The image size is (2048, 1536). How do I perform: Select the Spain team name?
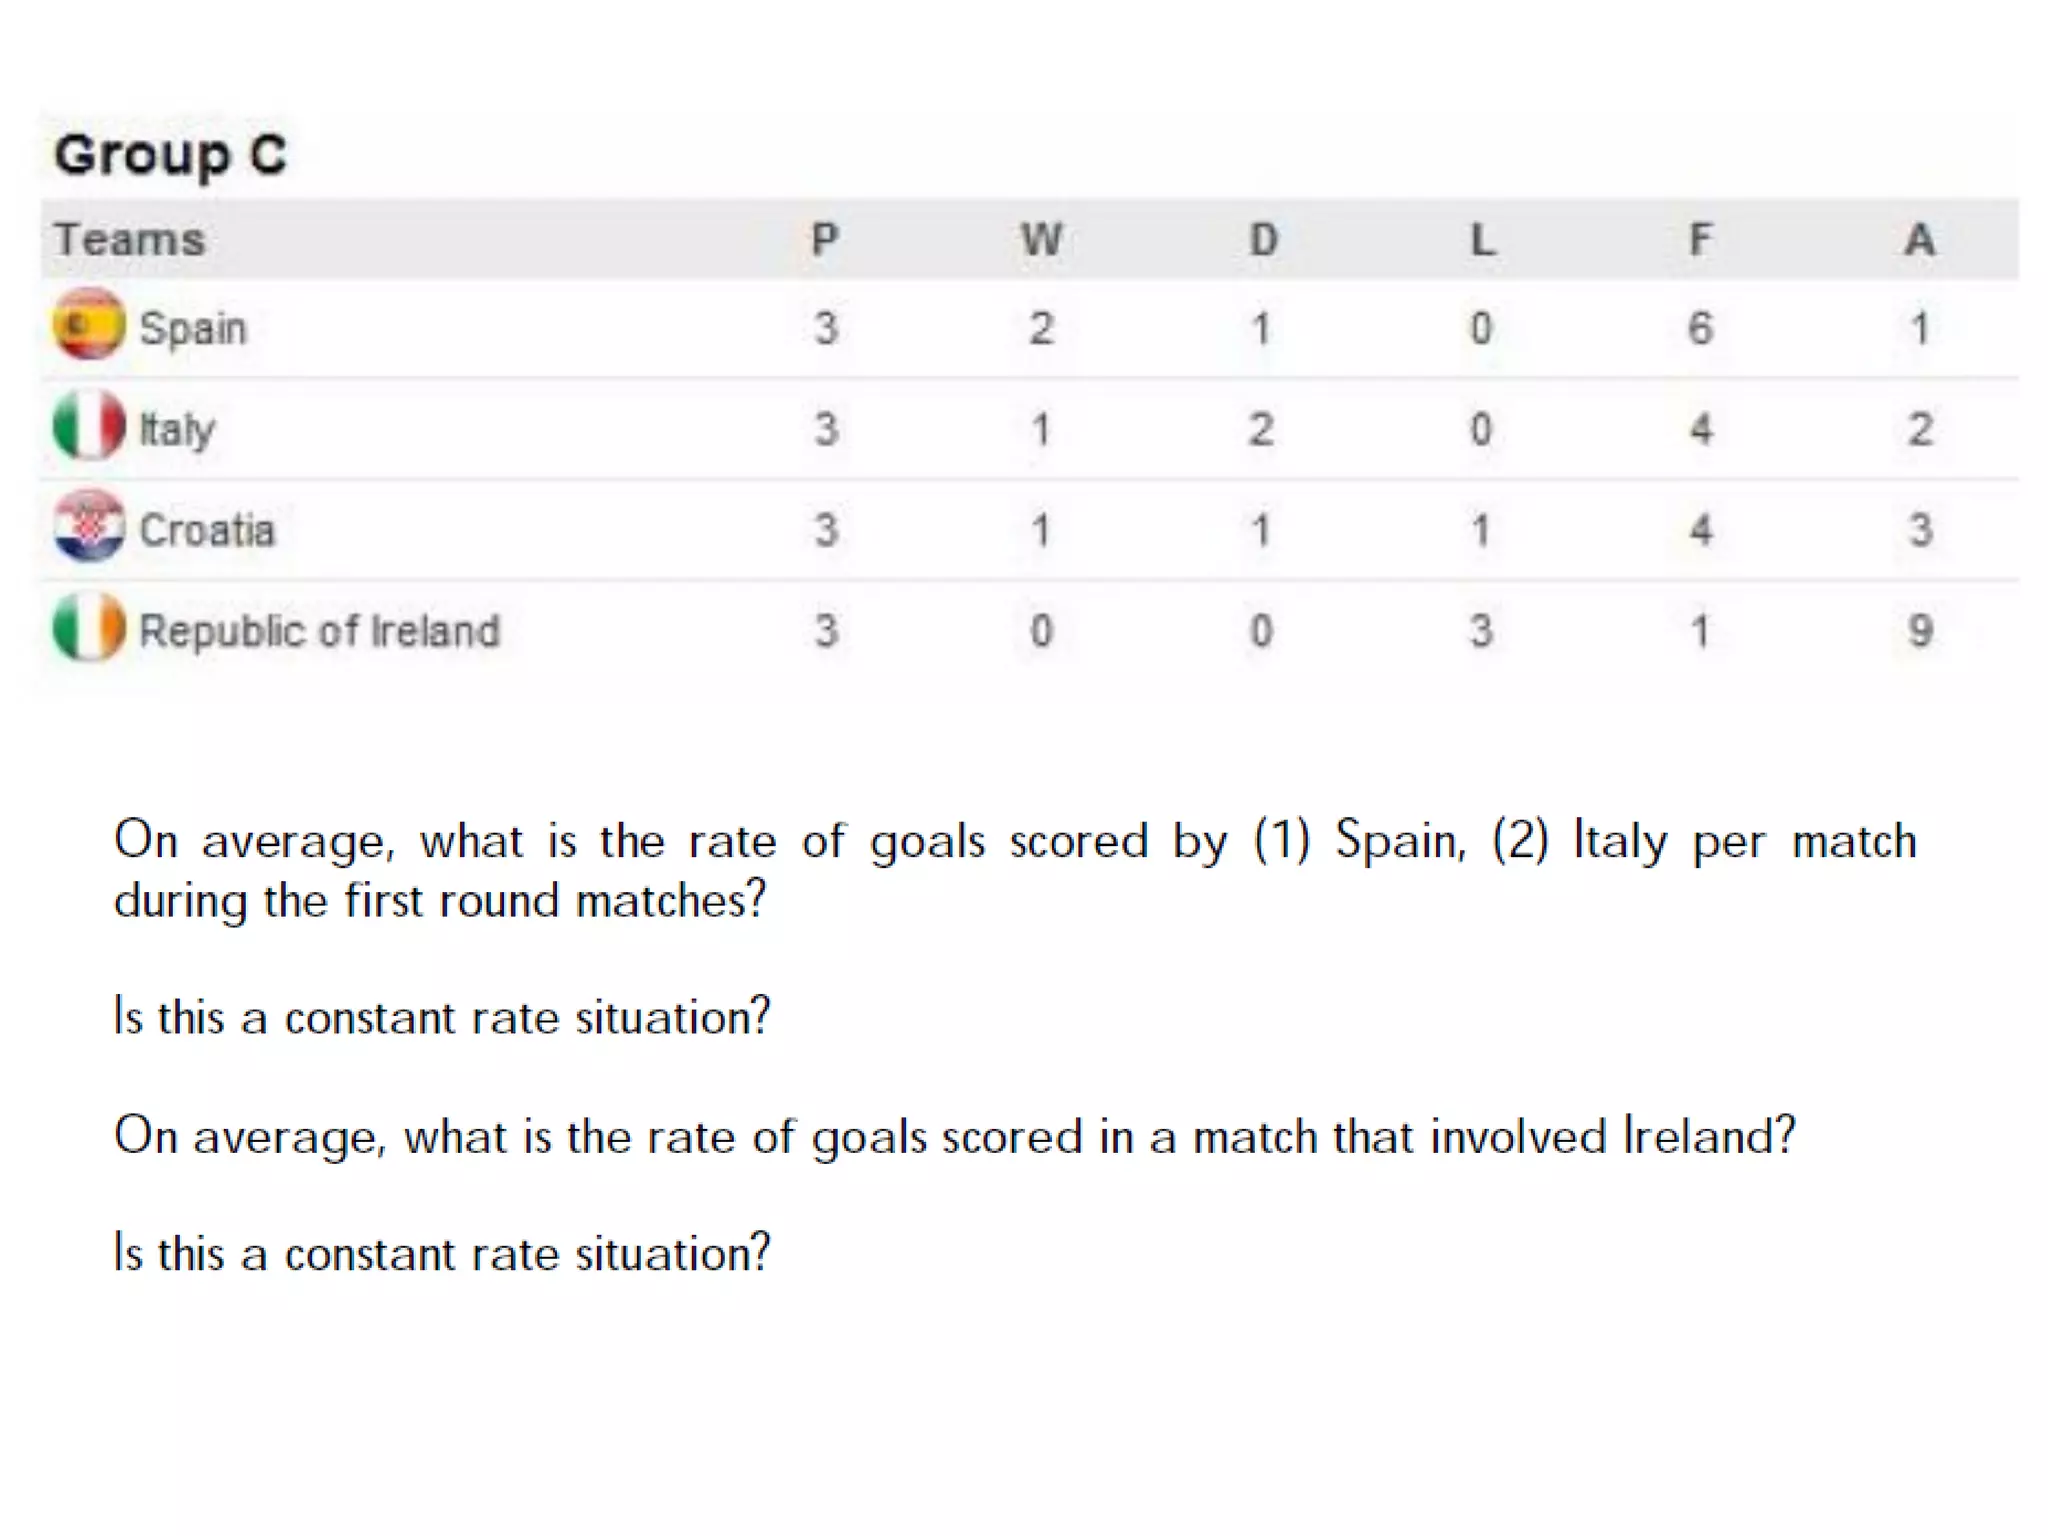coord(193,328)
